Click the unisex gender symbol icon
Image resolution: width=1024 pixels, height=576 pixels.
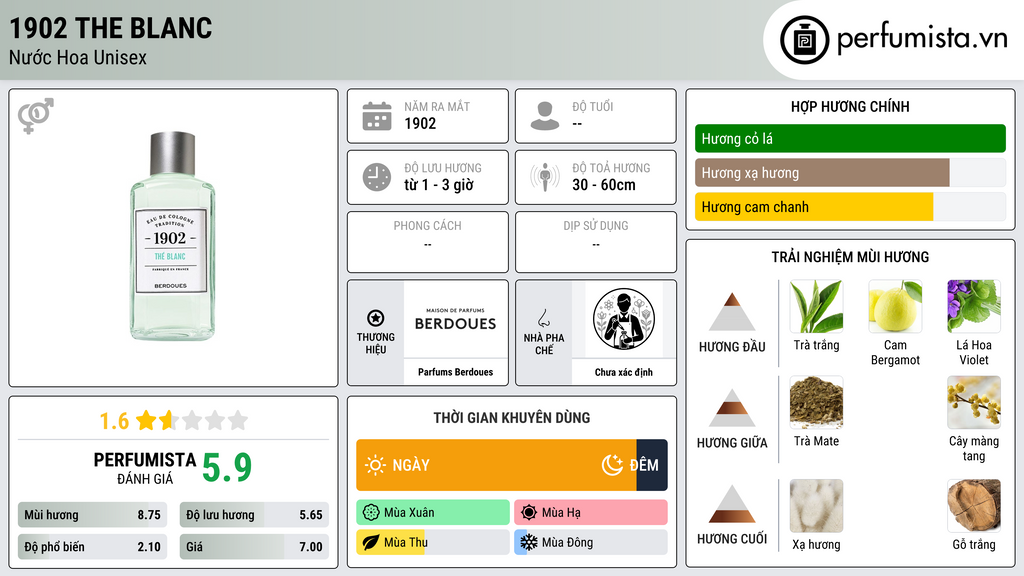tap(35, 116)
